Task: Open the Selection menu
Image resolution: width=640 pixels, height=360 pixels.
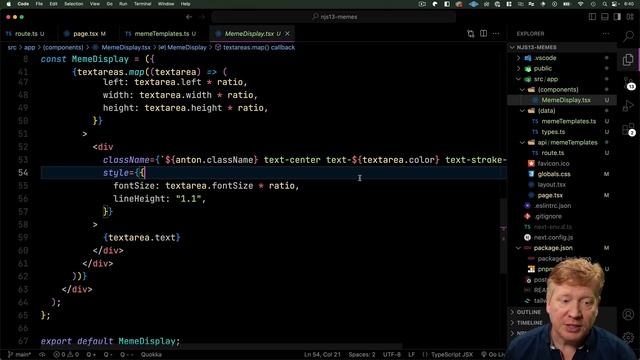Action: coord(73,4)
